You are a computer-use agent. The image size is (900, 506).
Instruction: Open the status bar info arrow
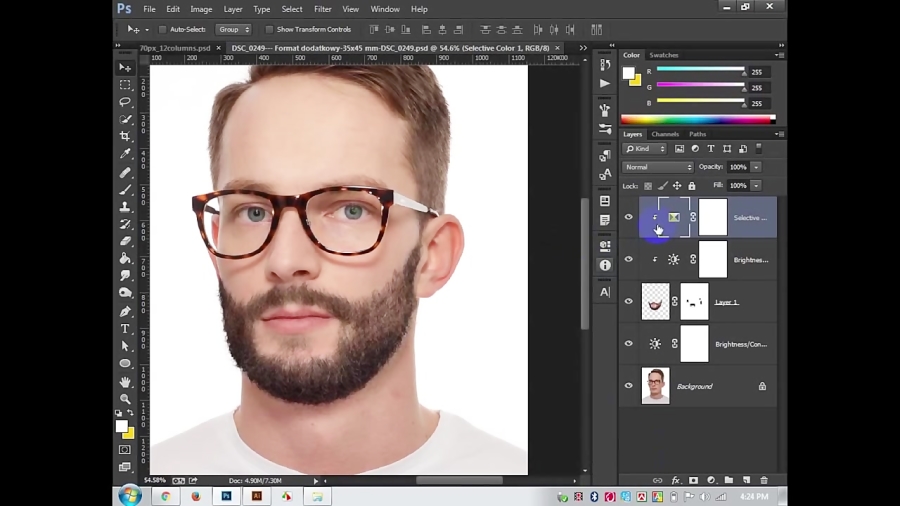click(316, 481)
